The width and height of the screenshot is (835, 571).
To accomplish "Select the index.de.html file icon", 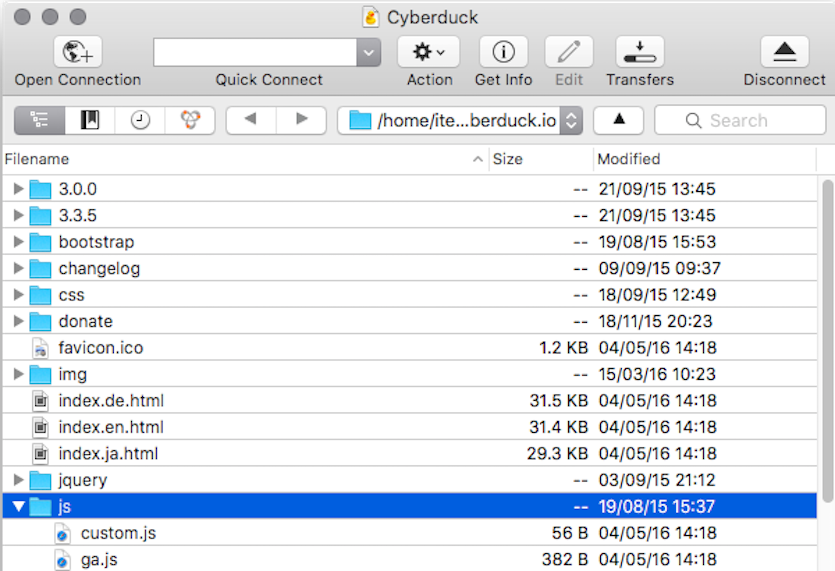I will [x=40, y=401].
